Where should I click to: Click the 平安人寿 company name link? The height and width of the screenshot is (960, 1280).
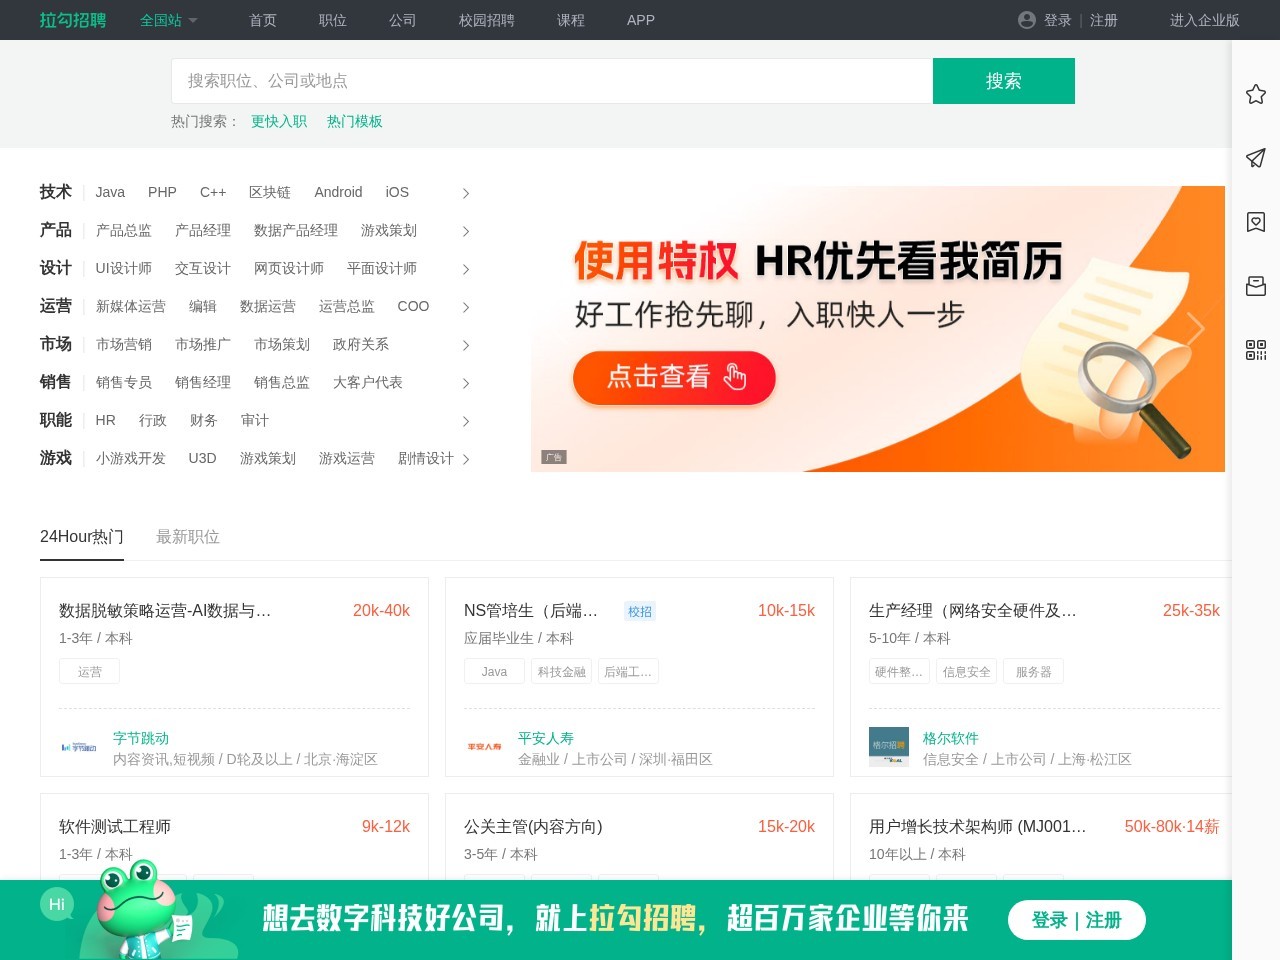click(x=546, y=738)
